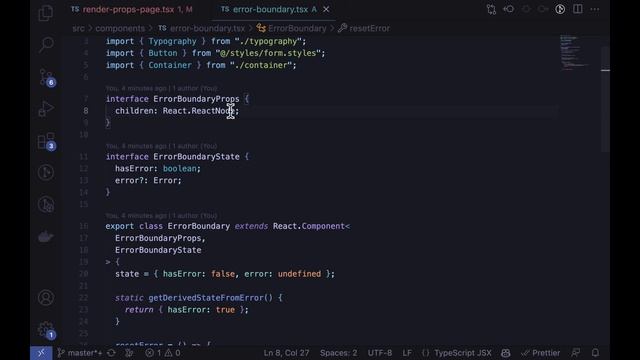Click 'error?: Error;' line
Image resolution: width=640 pixels, height=360 pixels.
tap(148, 180)
